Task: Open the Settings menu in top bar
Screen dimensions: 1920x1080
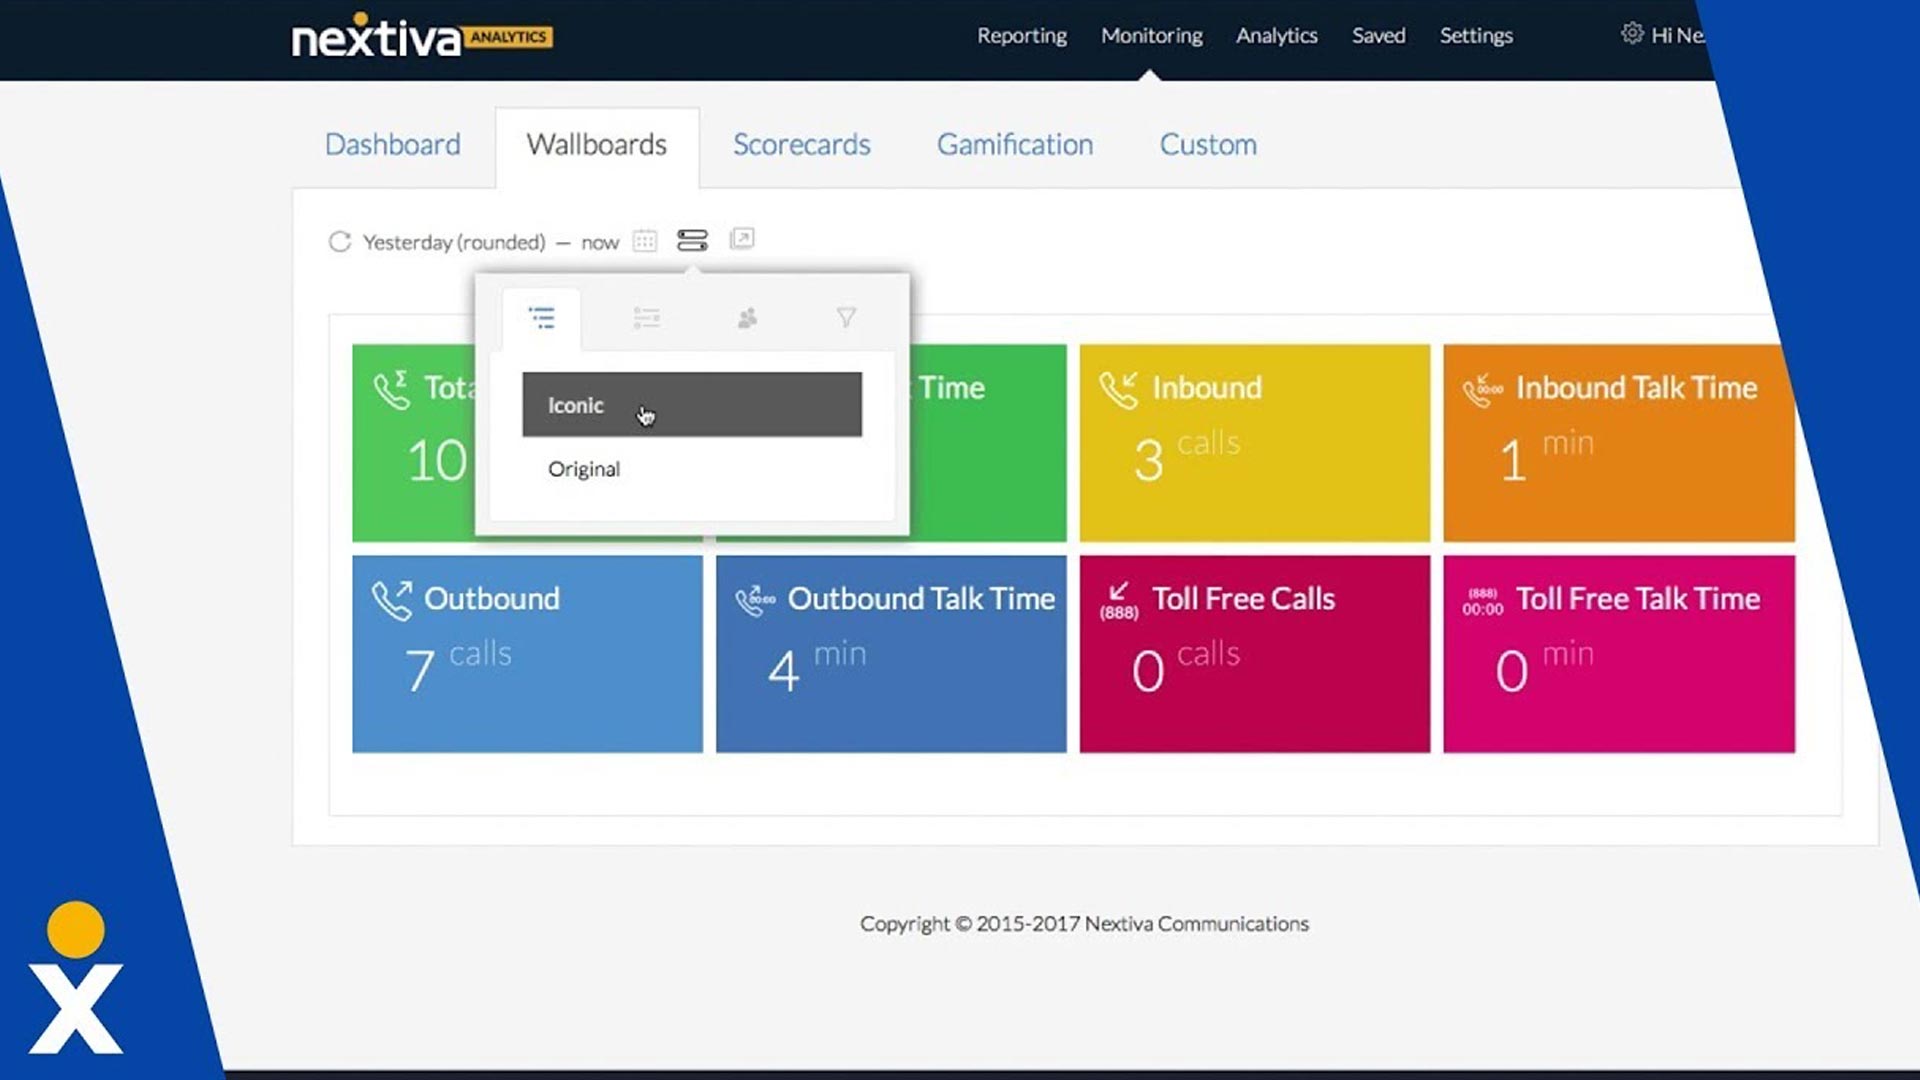Action: [1476, 36]
